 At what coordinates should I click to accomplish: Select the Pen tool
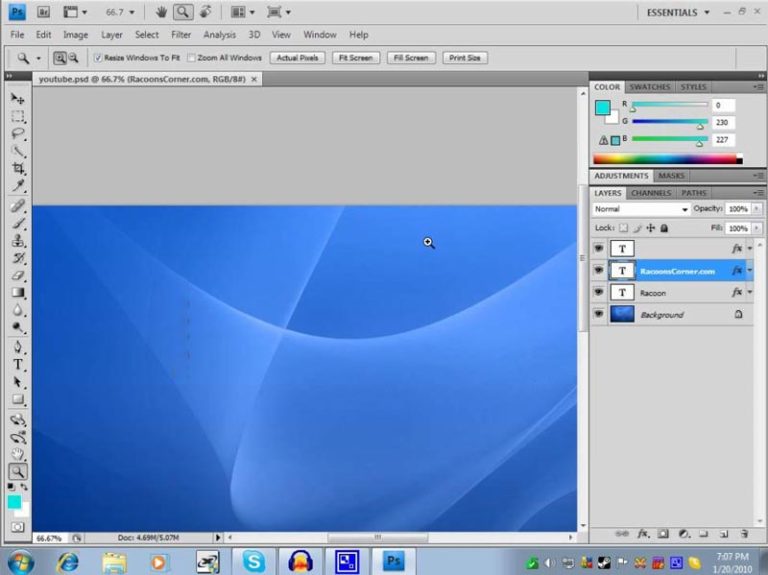[x=18, y=347]
